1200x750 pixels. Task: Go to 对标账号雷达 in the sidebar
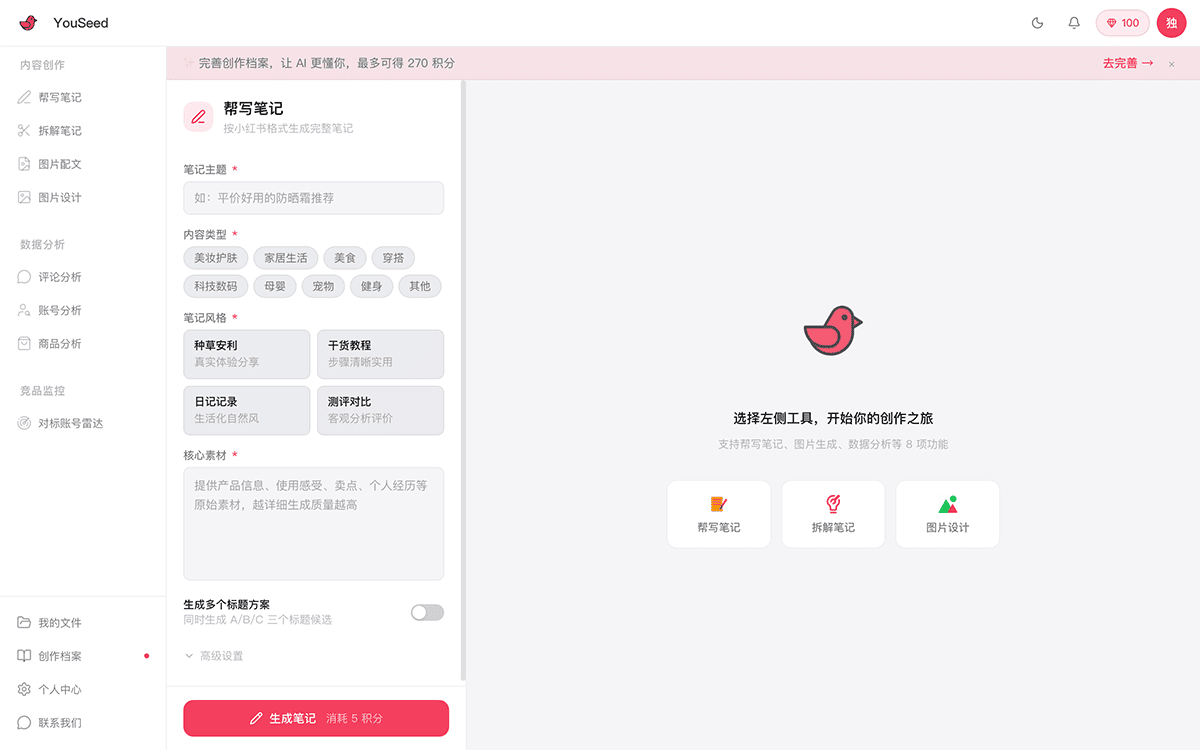tap(70, 423)
